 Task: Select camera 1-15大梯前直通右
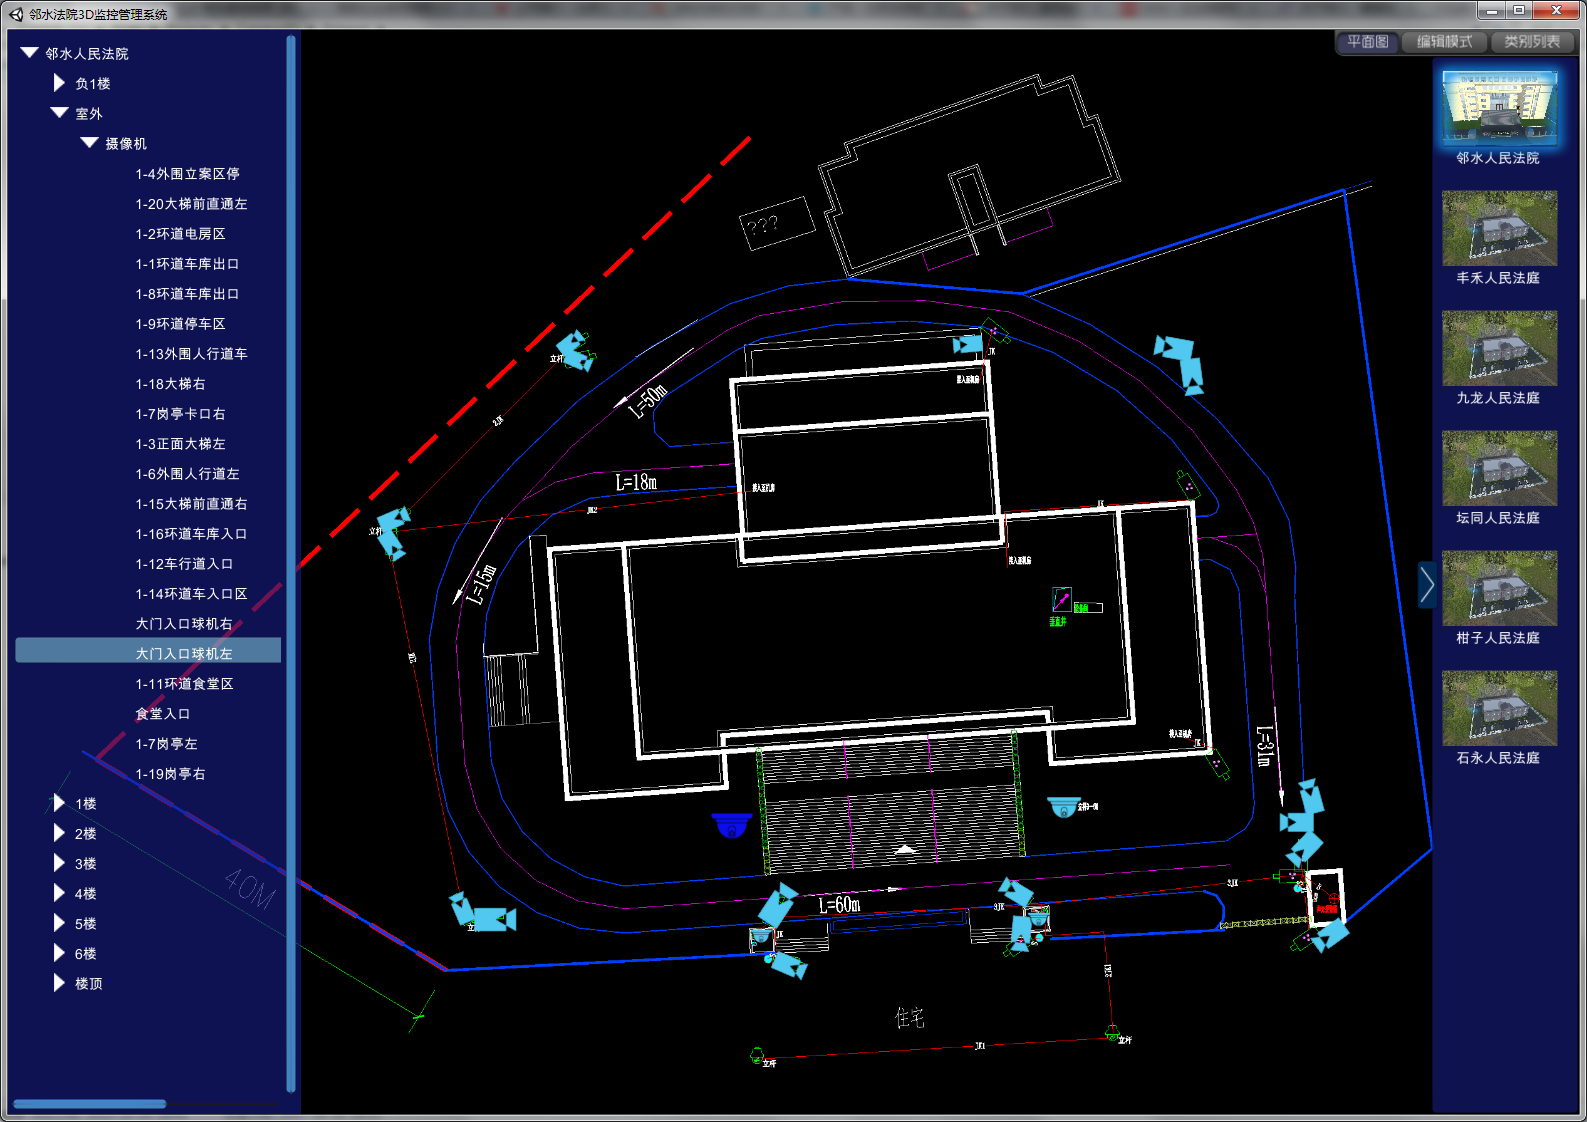click(191, 504)
